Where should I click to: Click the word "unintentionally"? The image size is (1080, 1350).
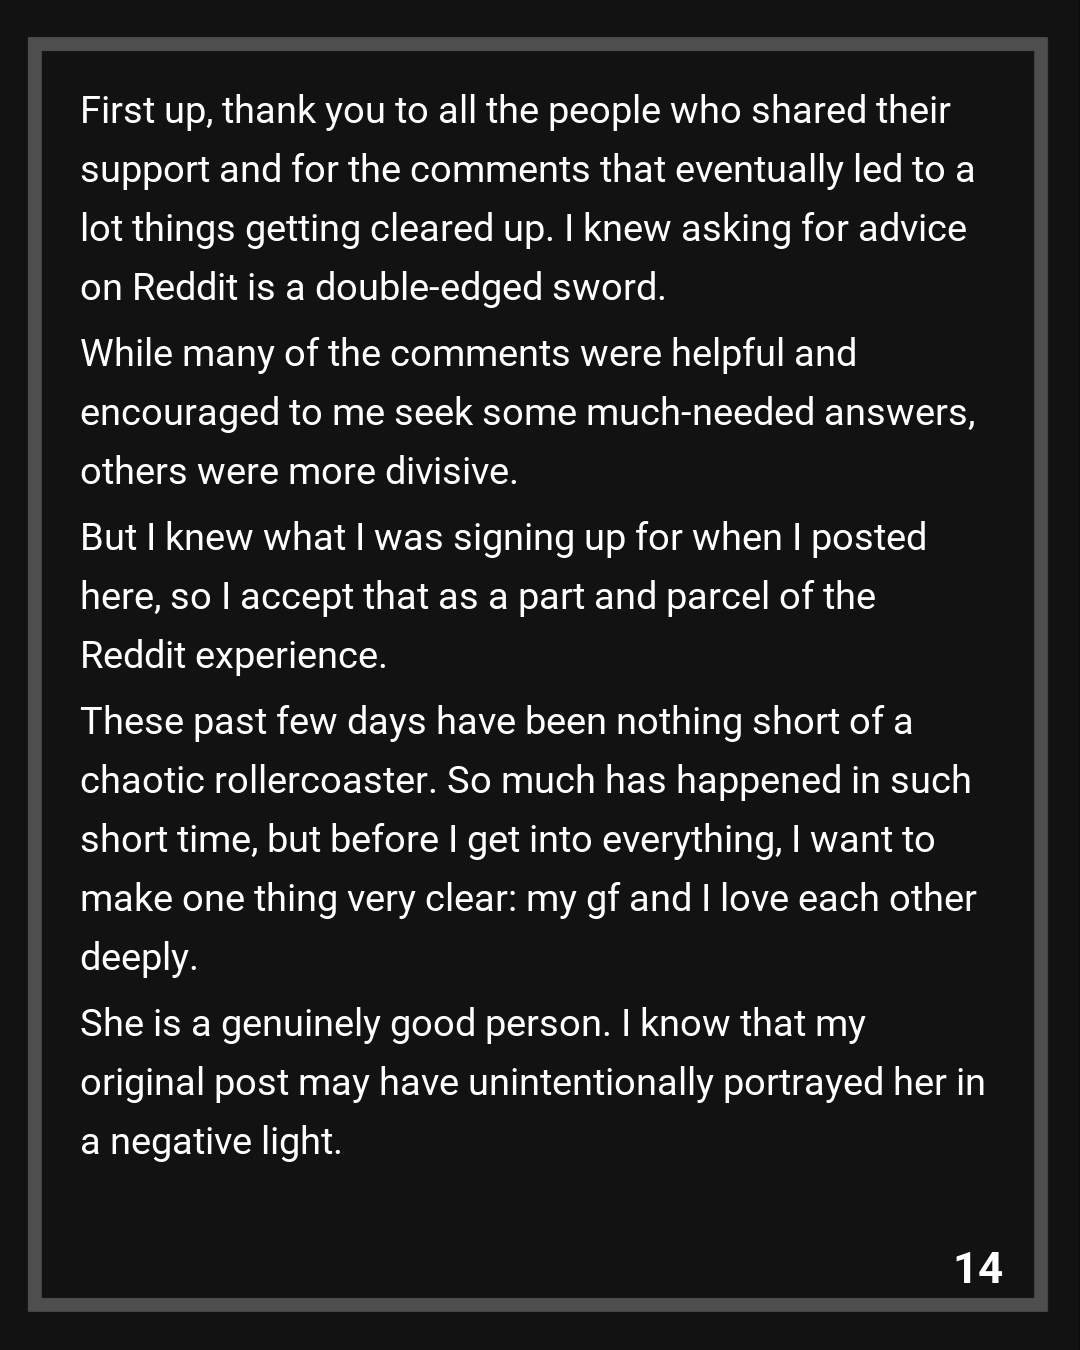click(x=590, y=1083)
